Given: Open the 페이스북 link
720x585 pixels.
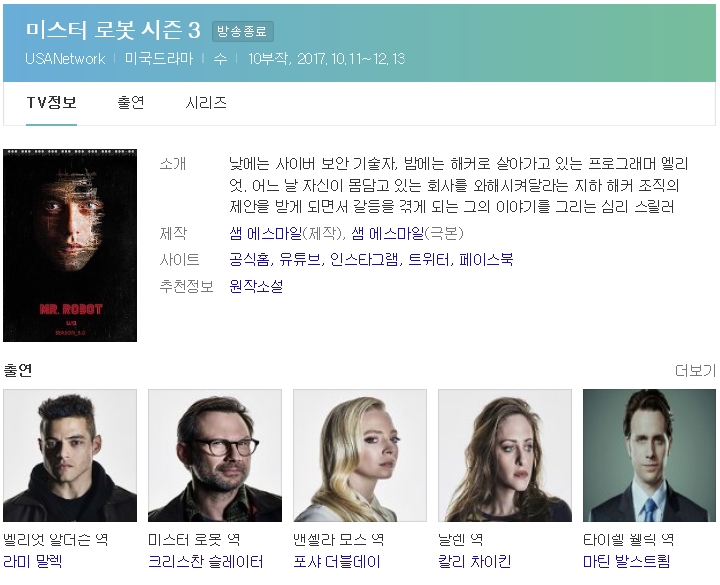Looking at the screenshot, I should 486,260.
